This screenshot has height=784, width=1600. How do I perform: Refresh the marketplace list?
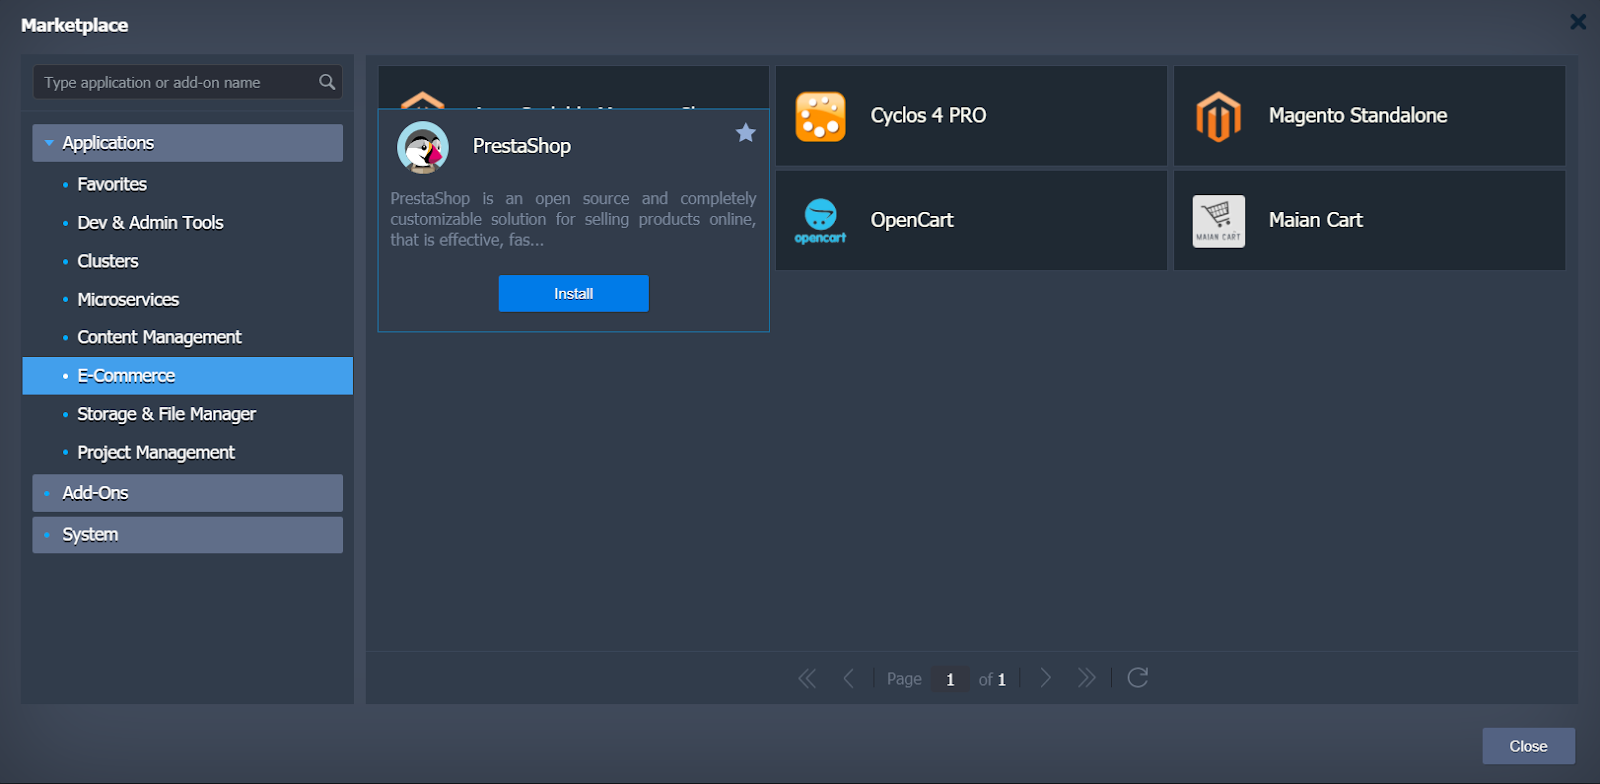coord(1137,678)
